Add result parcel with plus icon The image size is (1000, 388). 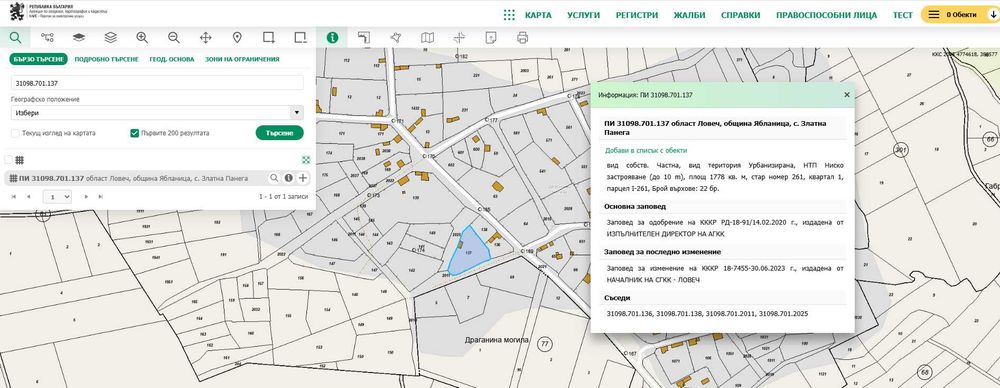[303, 178]
